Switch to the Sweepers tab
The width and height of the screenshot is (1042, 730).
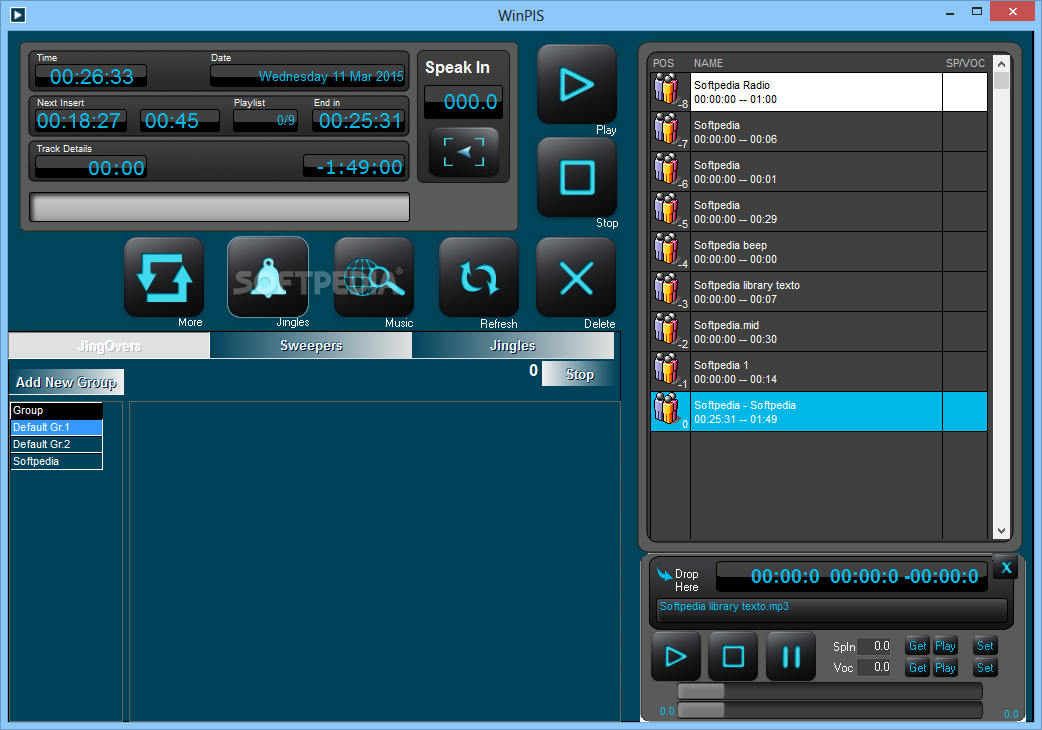pos(311,345)
